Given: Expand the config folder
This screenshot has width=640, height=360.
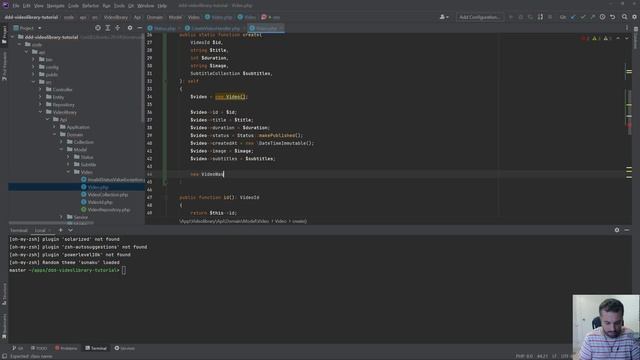Looking at the screenshot, I should tap(33, 67).
